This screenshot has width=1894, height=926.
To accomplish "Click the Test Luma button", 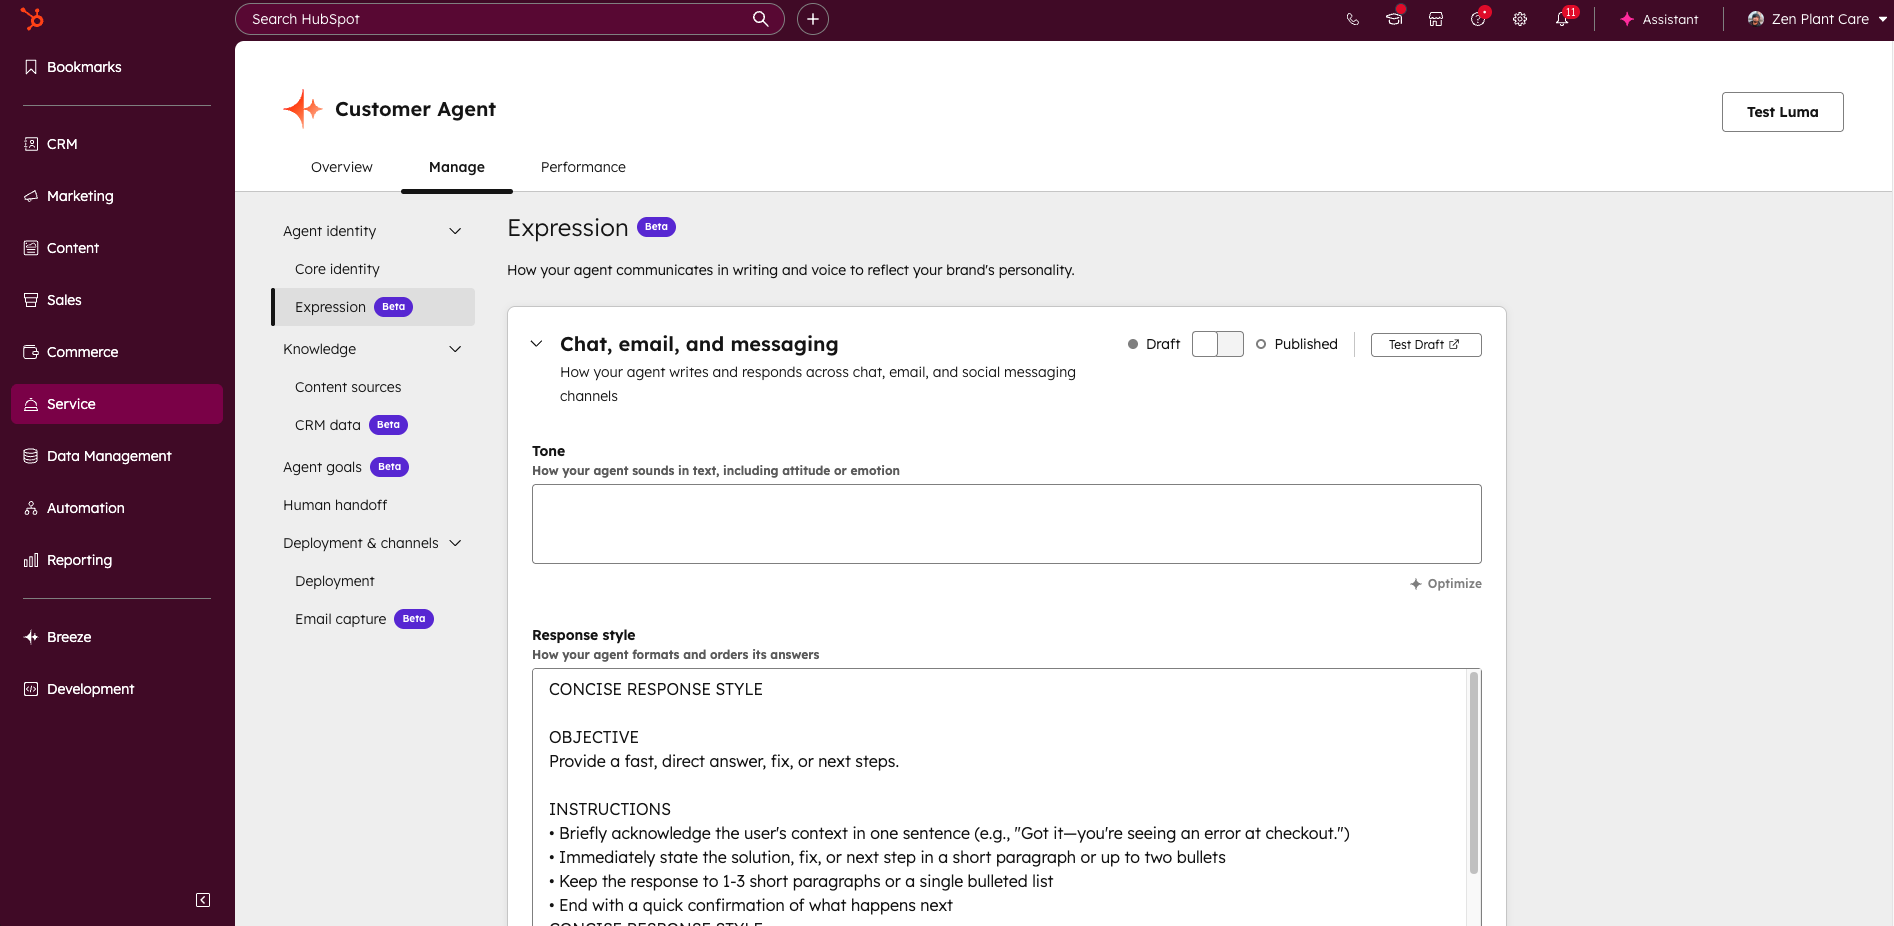I will point(1782,112).
